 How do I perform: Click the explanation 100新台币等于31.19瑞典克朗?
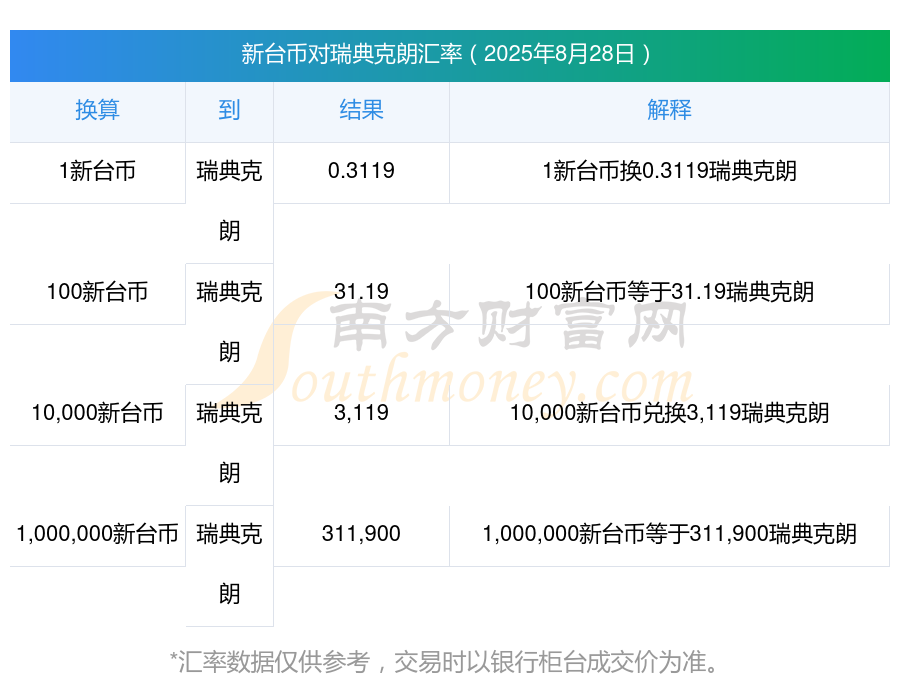coord(669,292)
